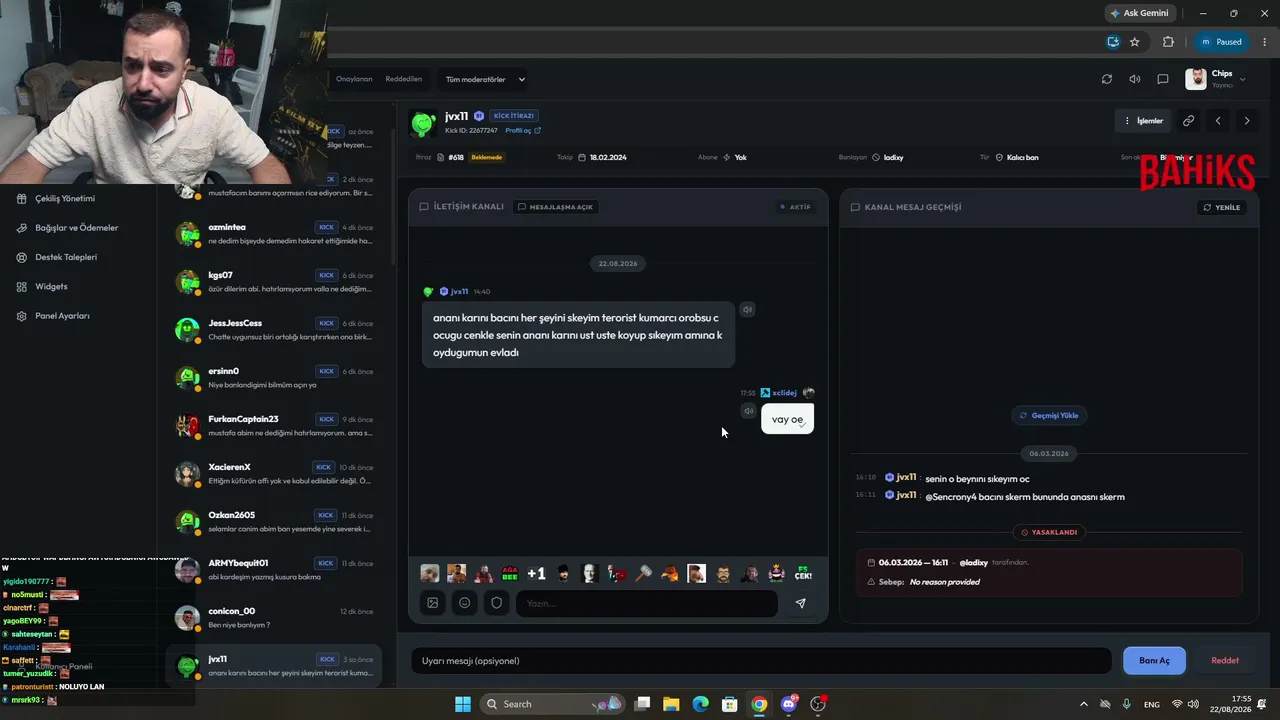This screenshot has height=720, width=1280.
Task: Switch to the Reddedilen tab
Action: click(x=404, y=79)
